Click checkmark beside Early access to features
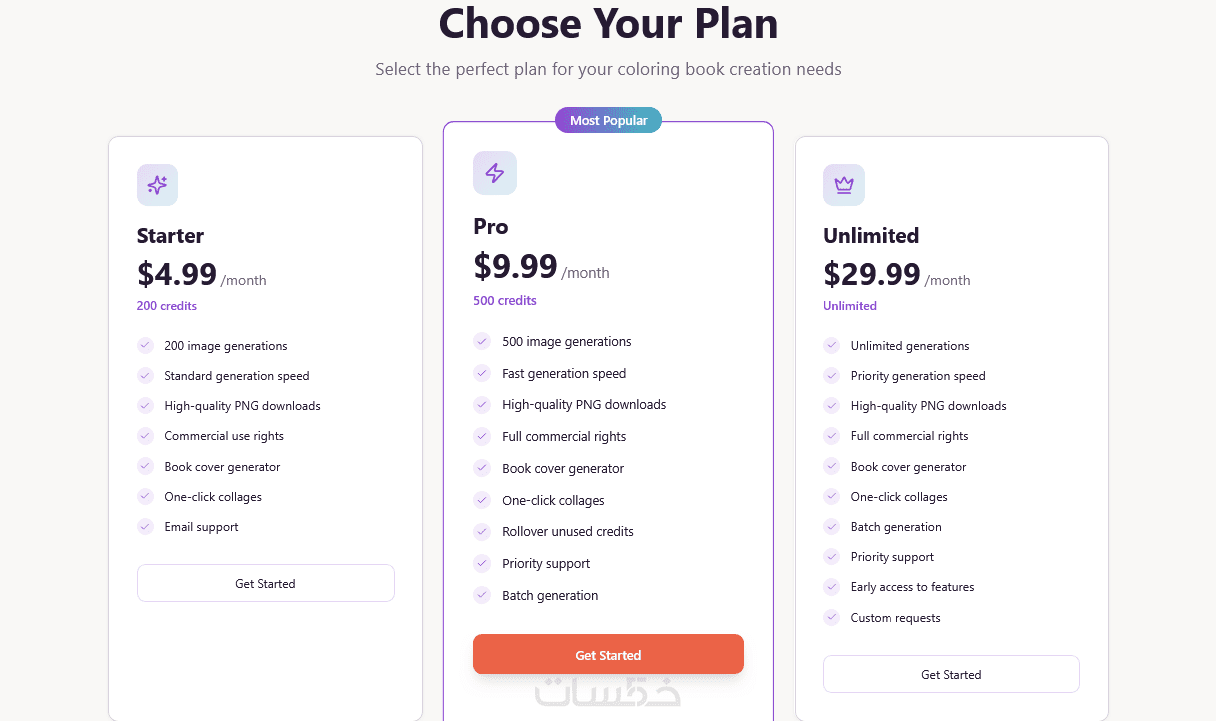 [831, 587]
